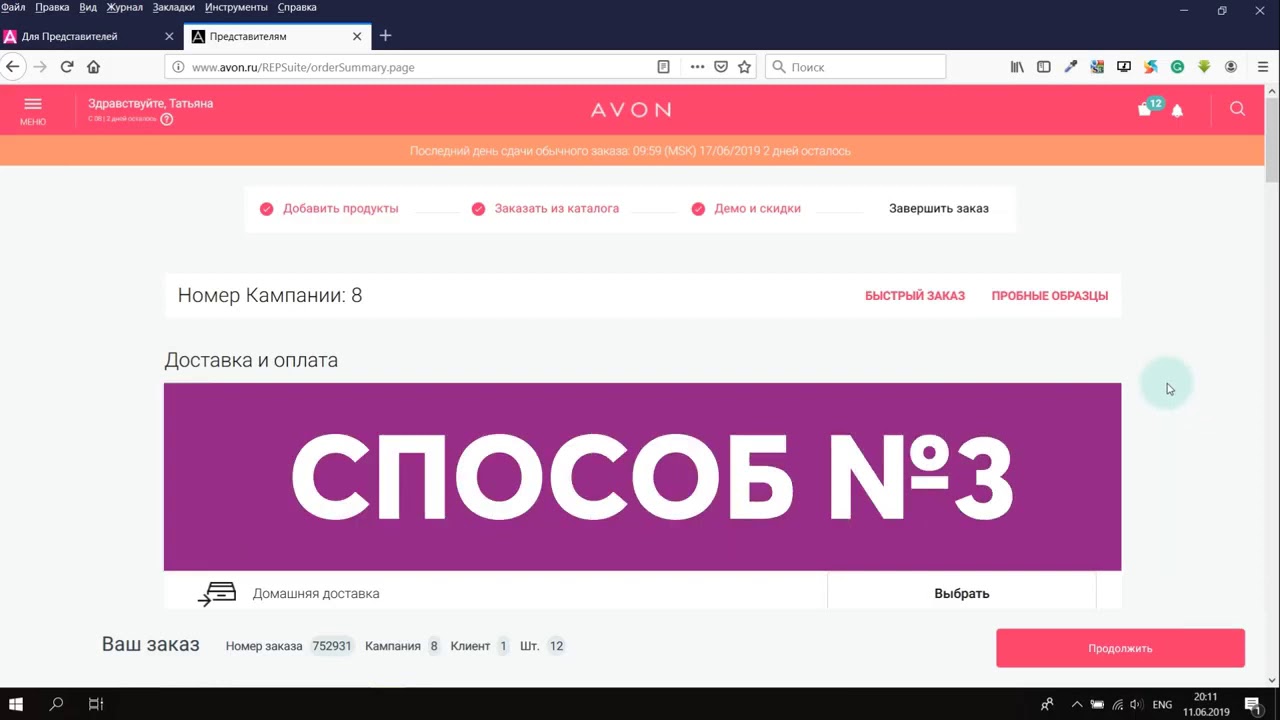Open People icon in taskbar
Screen dimensions: 1280x720
coord(1047,704)
